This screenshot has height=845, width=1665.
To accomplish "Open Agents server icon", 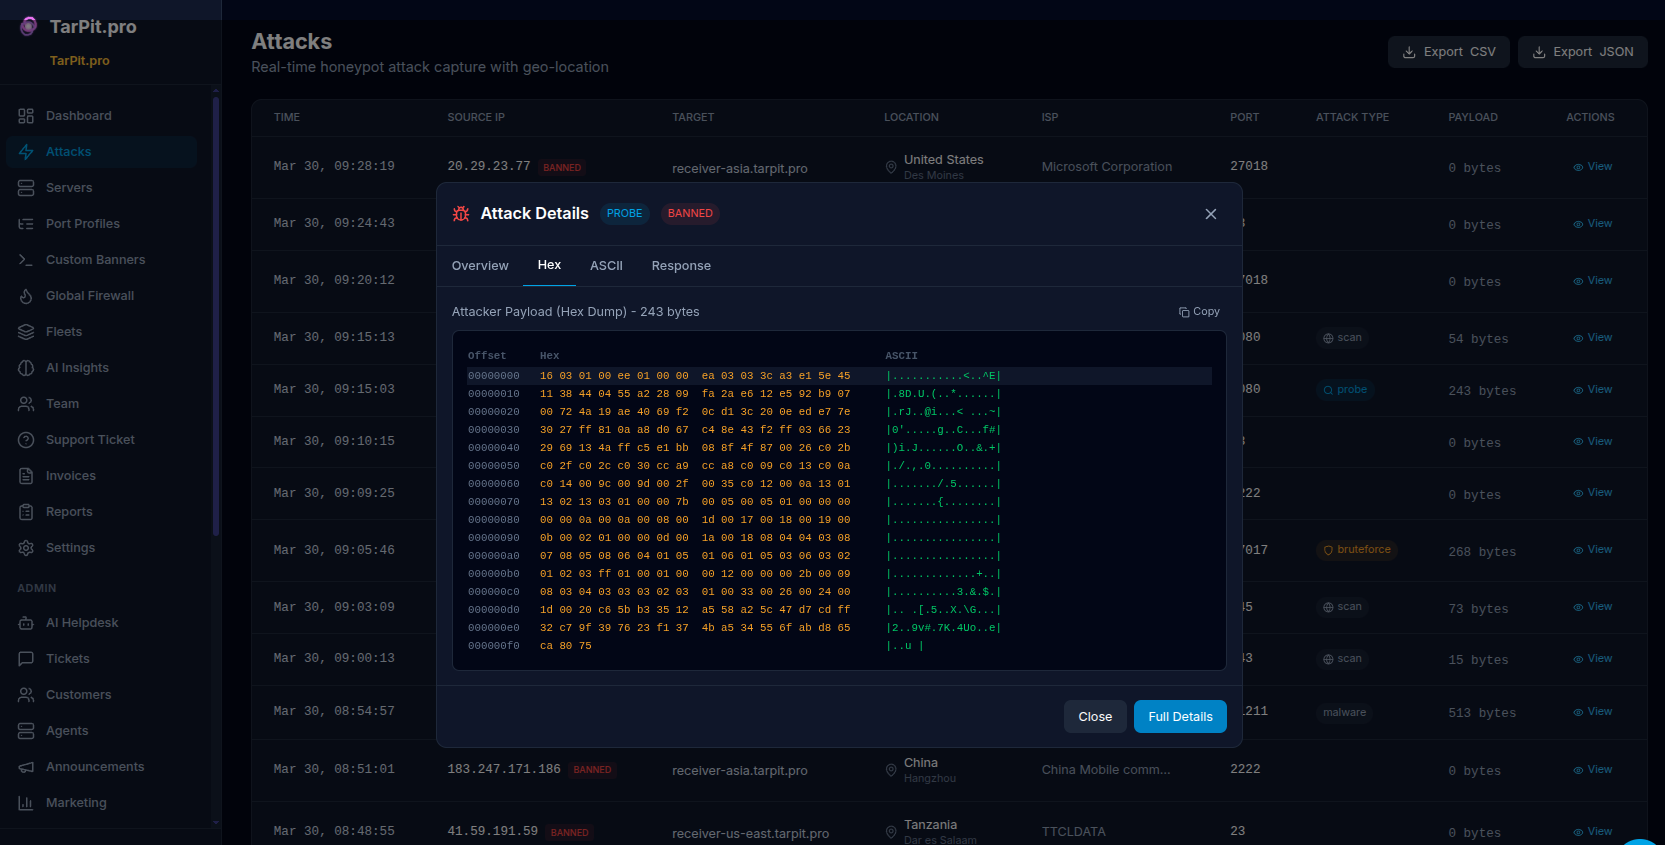I will tap(26, 731).
